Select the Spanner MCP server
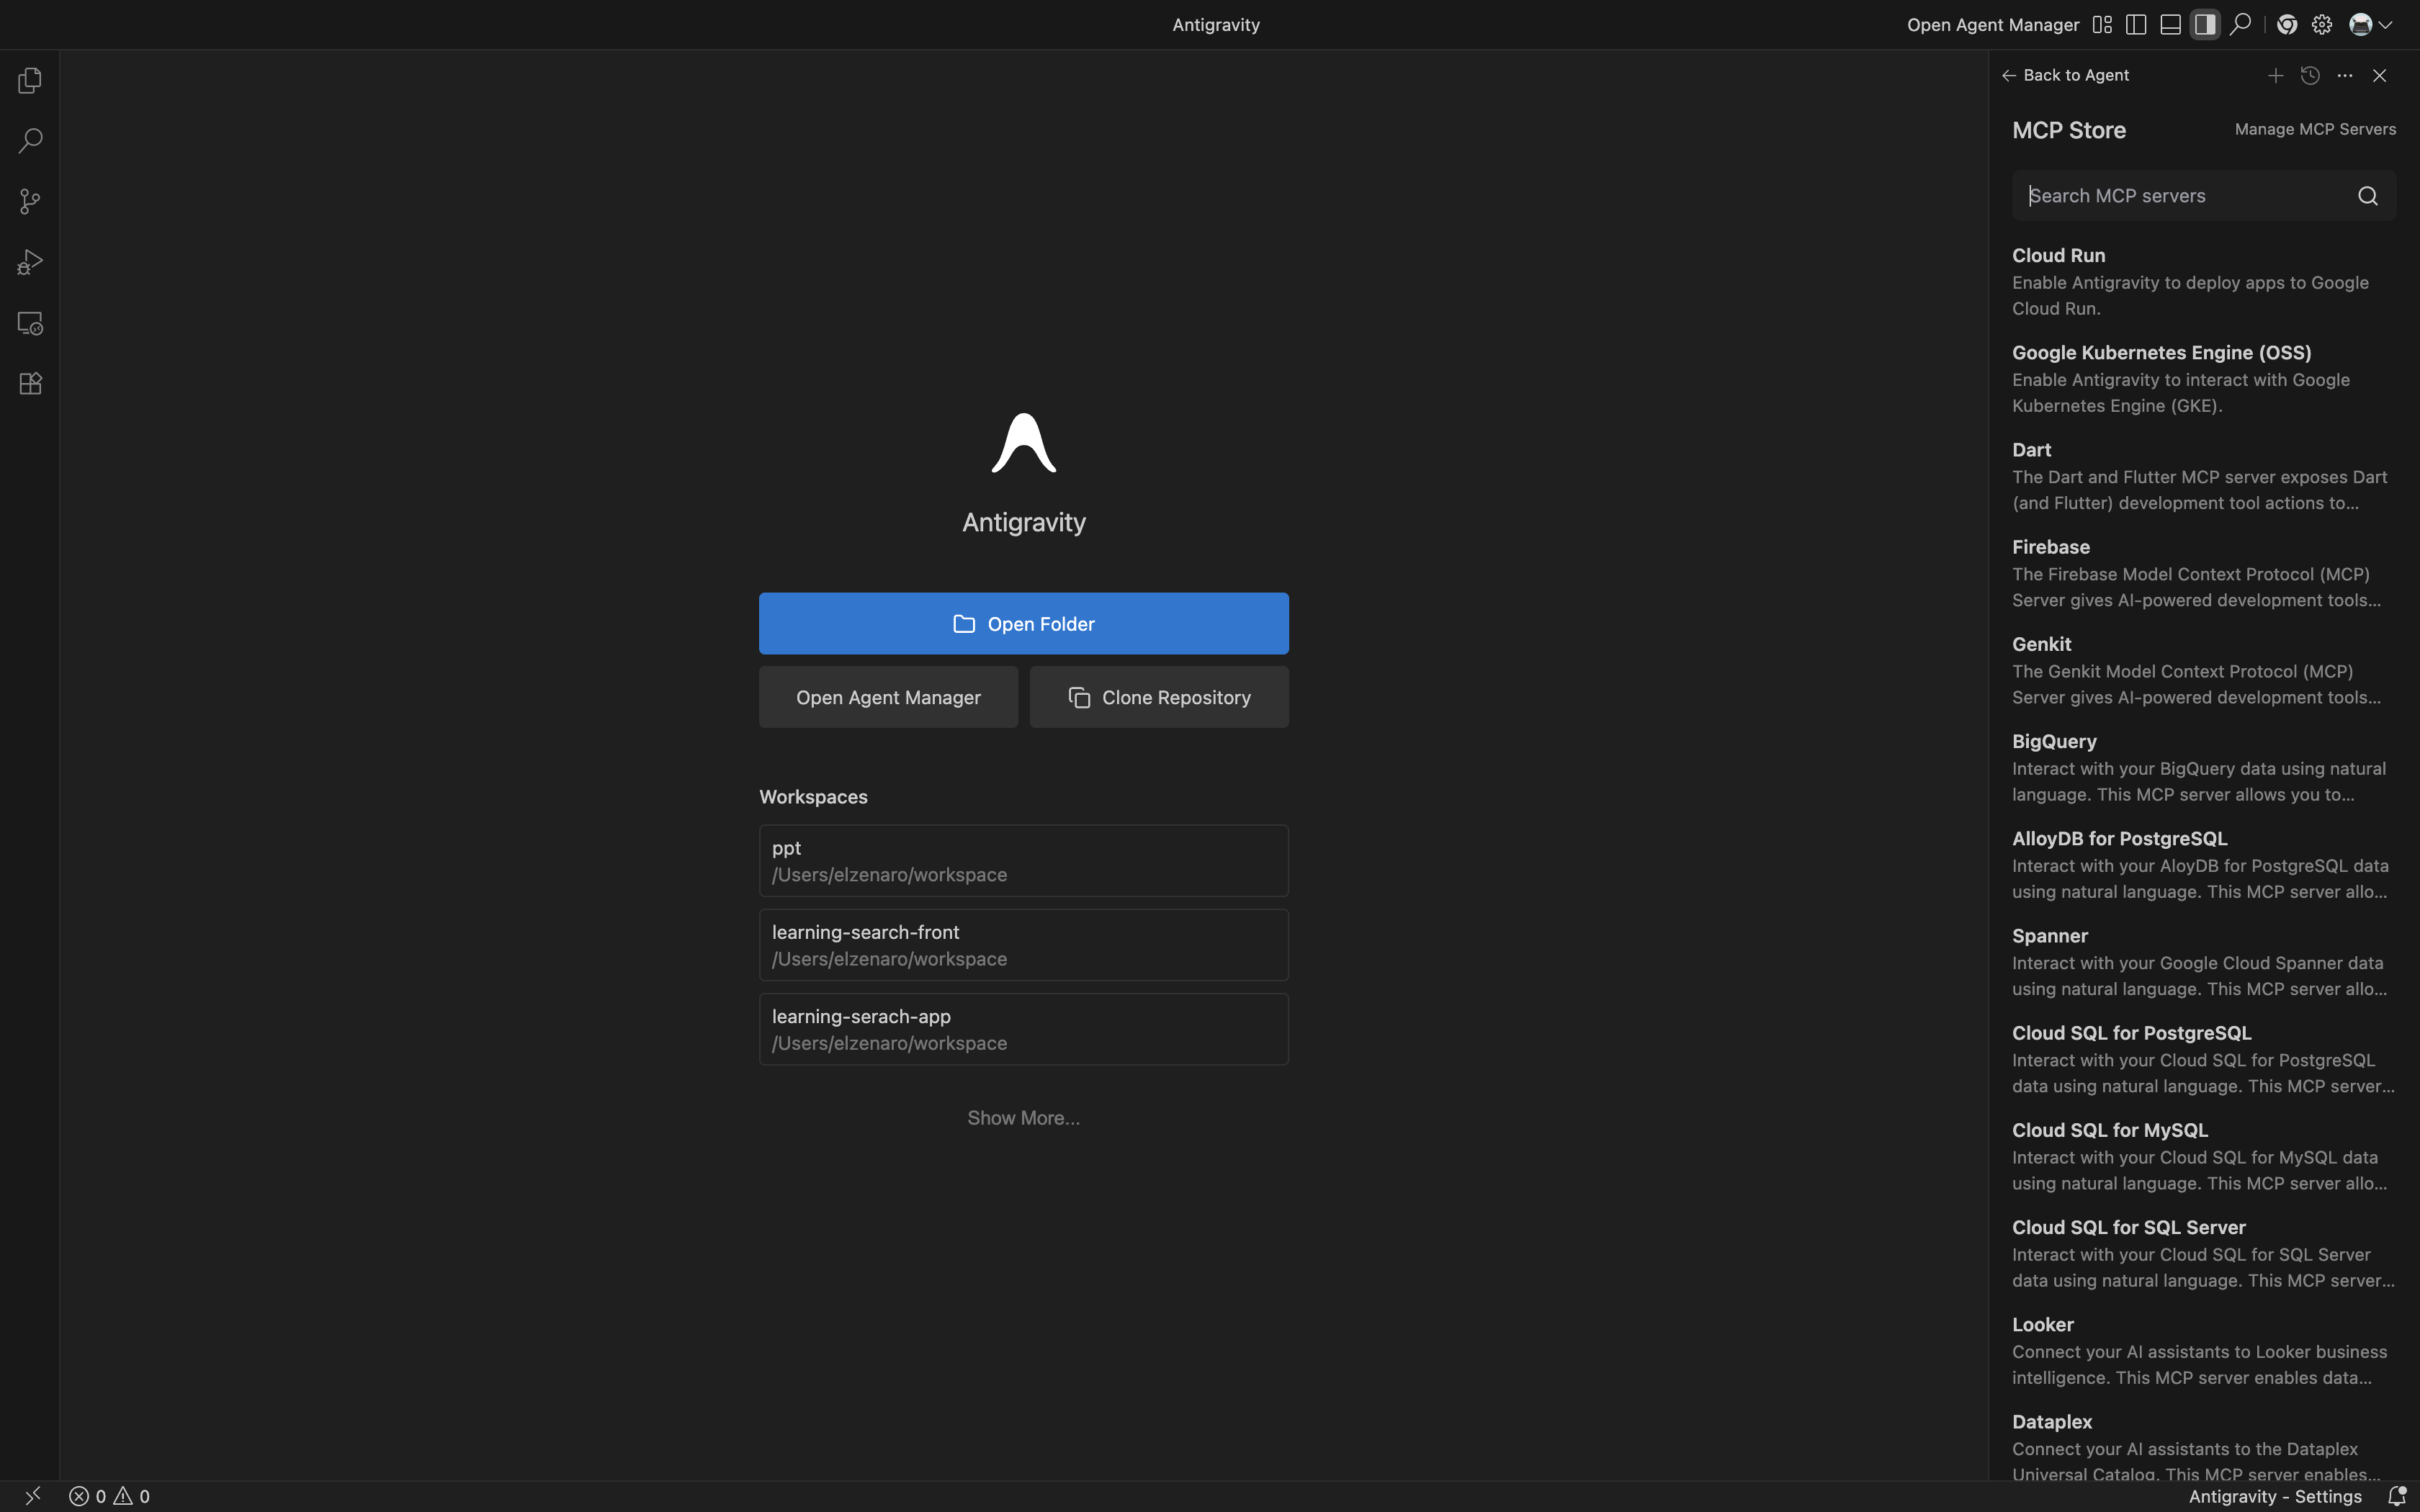 click(2204, 961)
